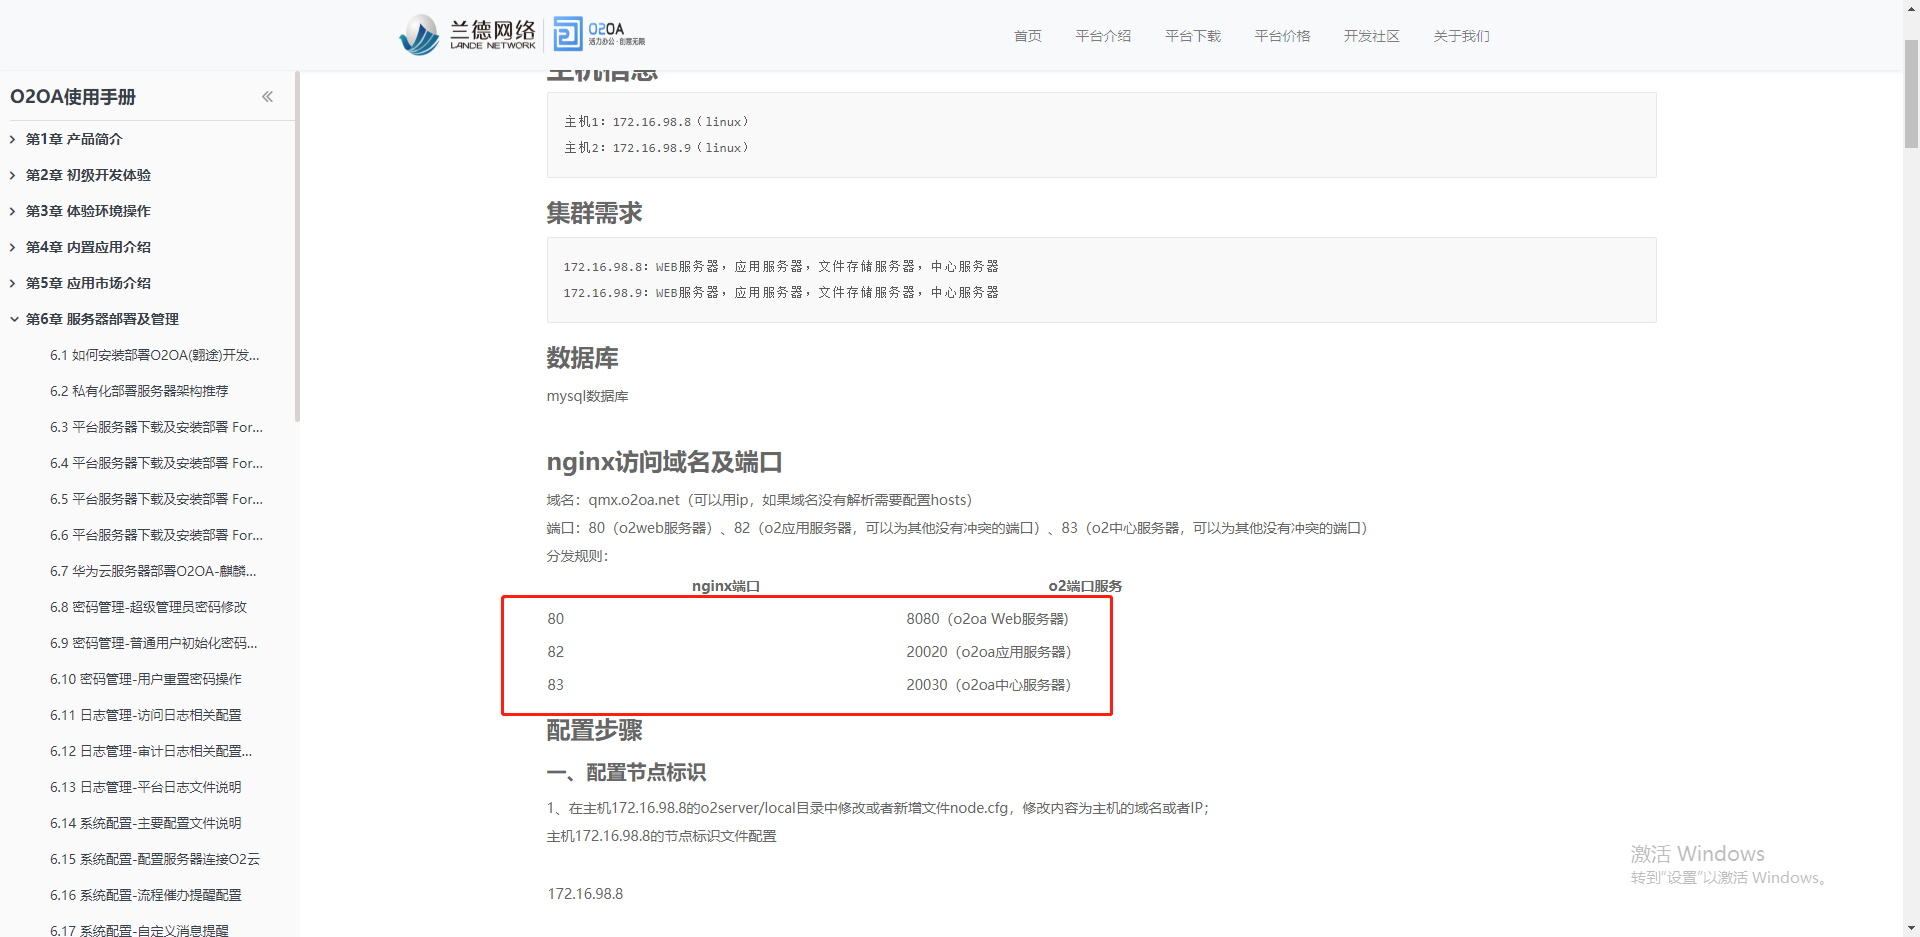Click the sidebar scrollbar thumb

click(x=297, y=246)
